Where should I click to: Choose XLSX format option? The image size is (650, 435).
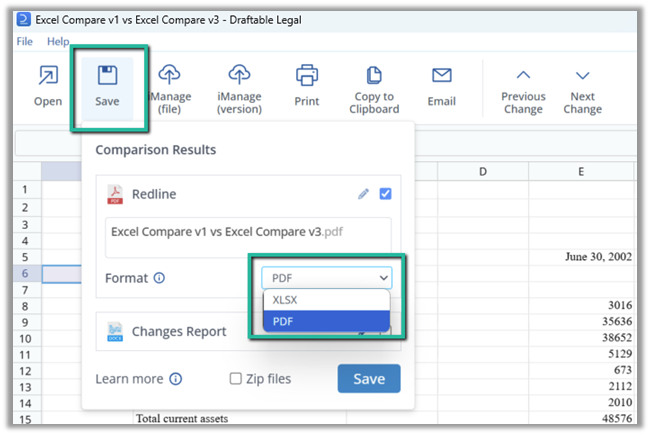click(x=327, y=300)
